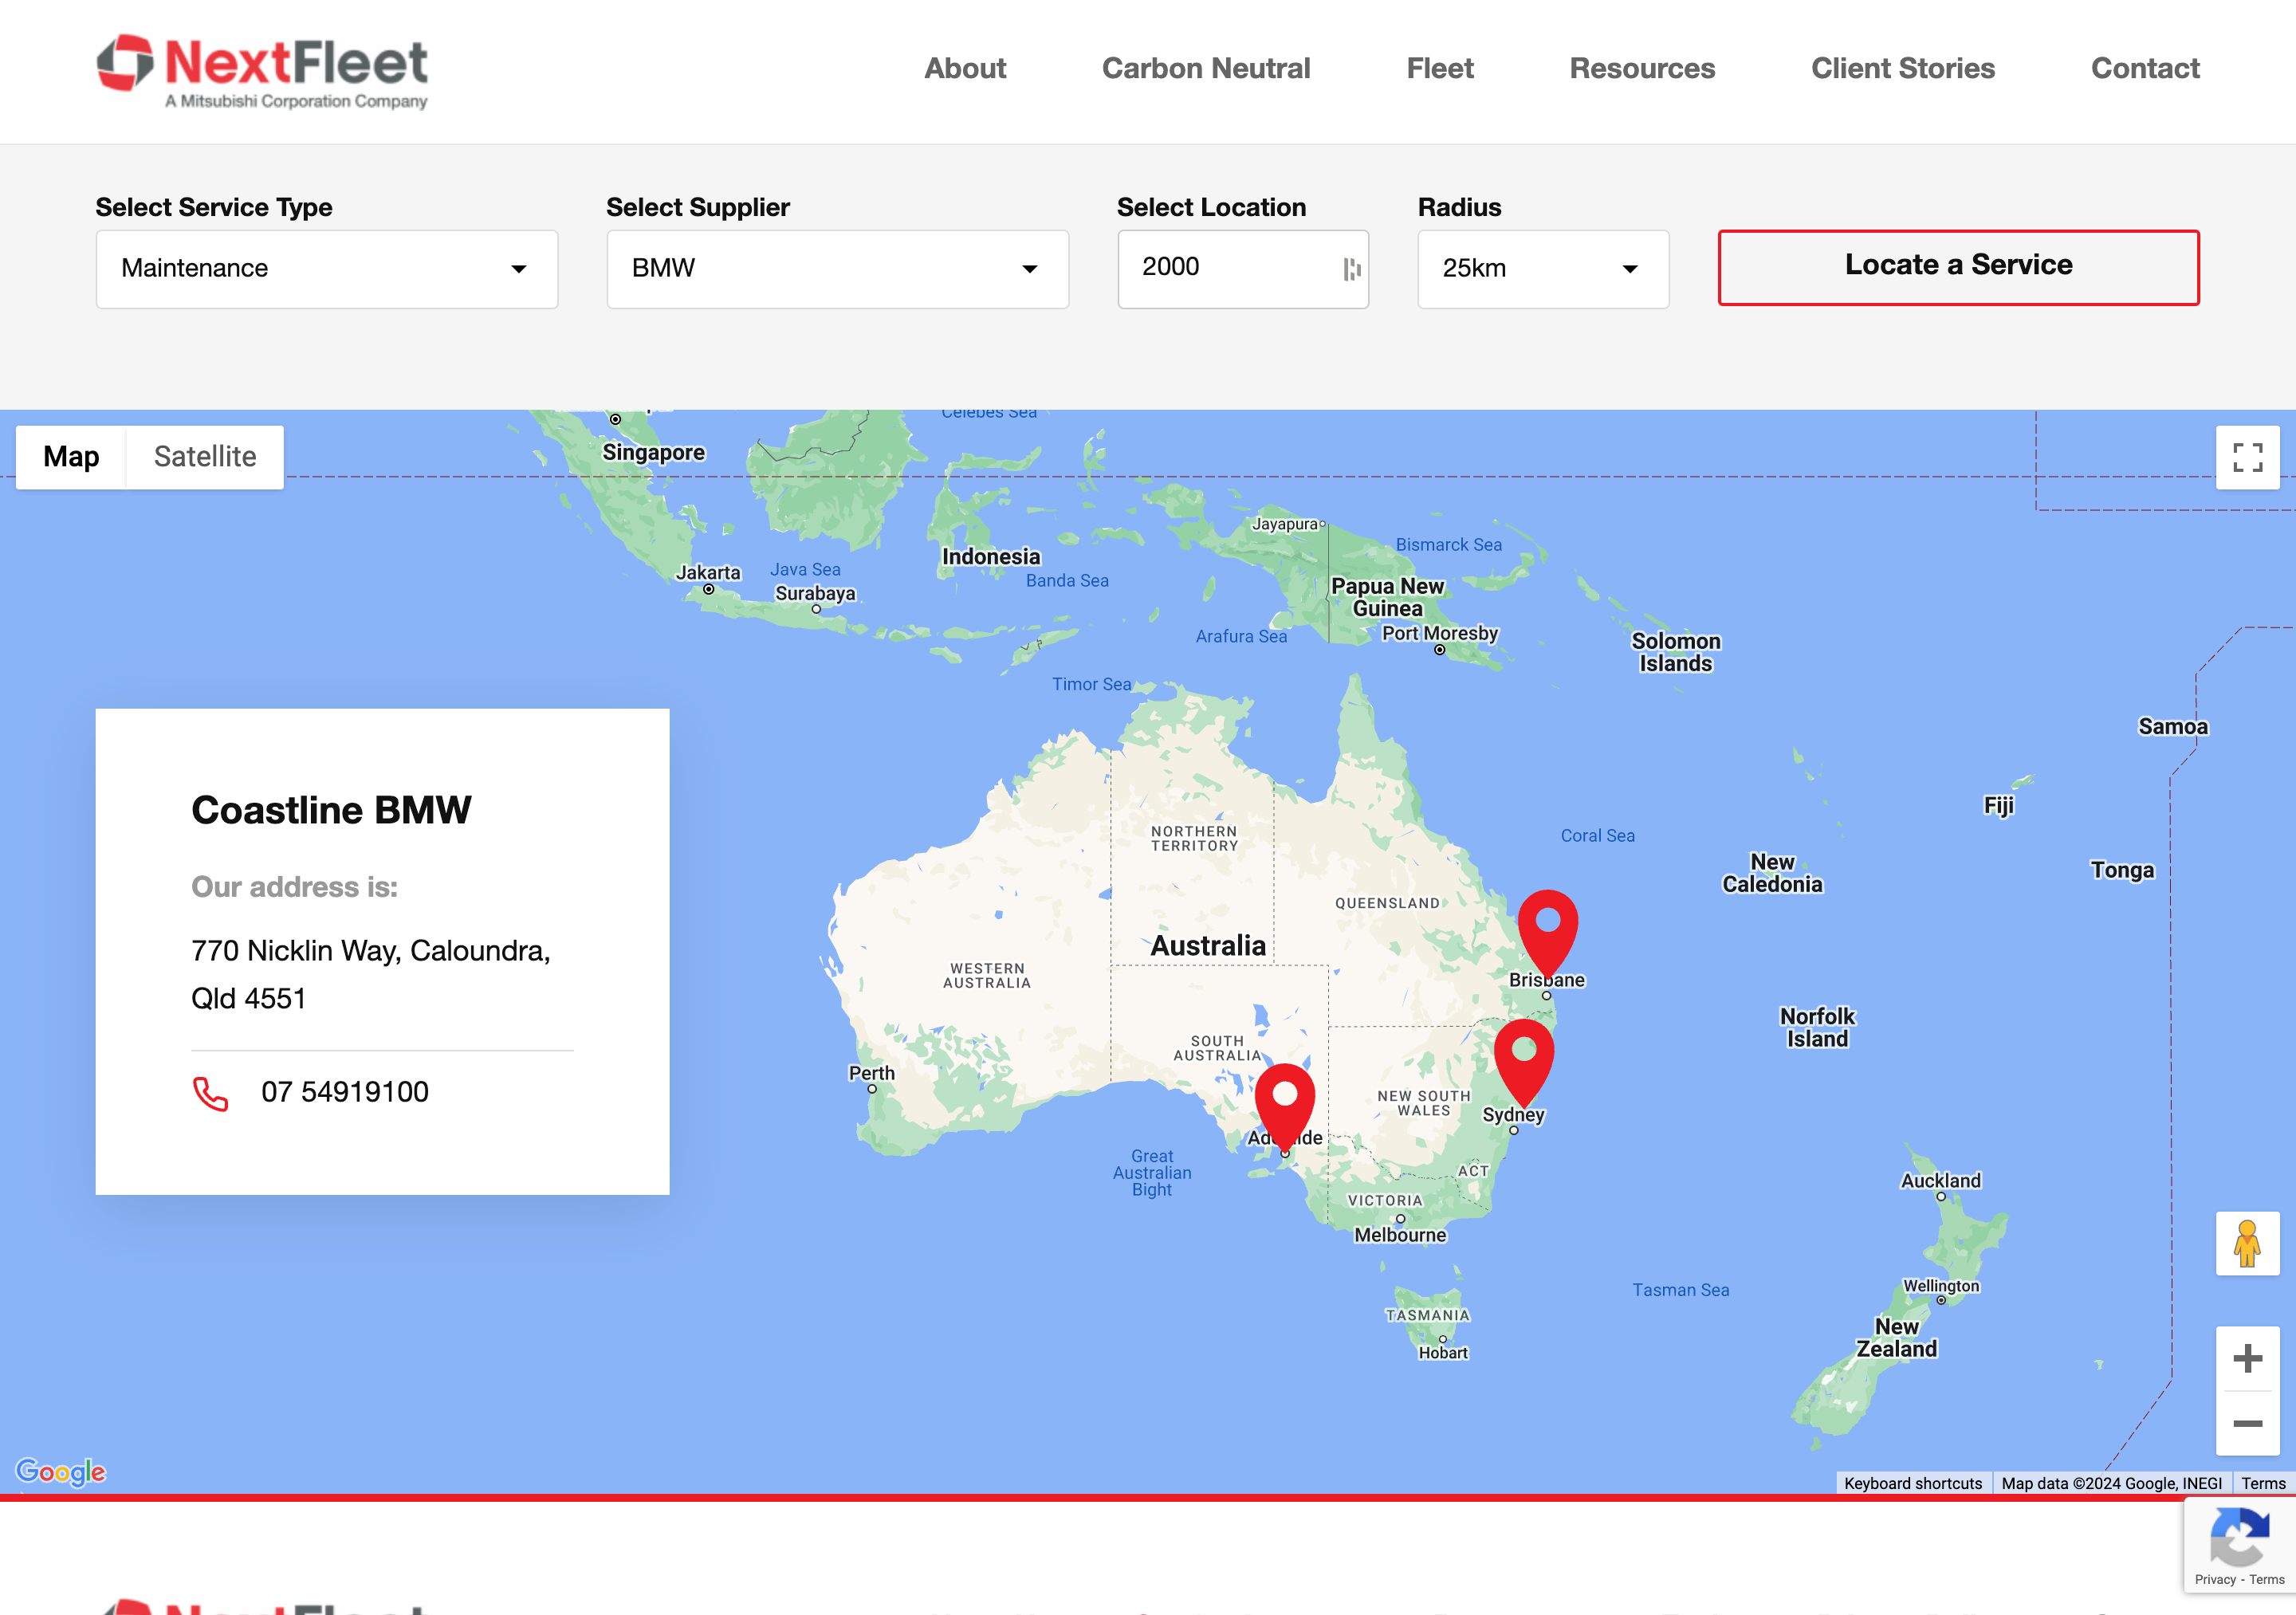Open the reCAPTCHA Privacy link

click(2214, 1579)
